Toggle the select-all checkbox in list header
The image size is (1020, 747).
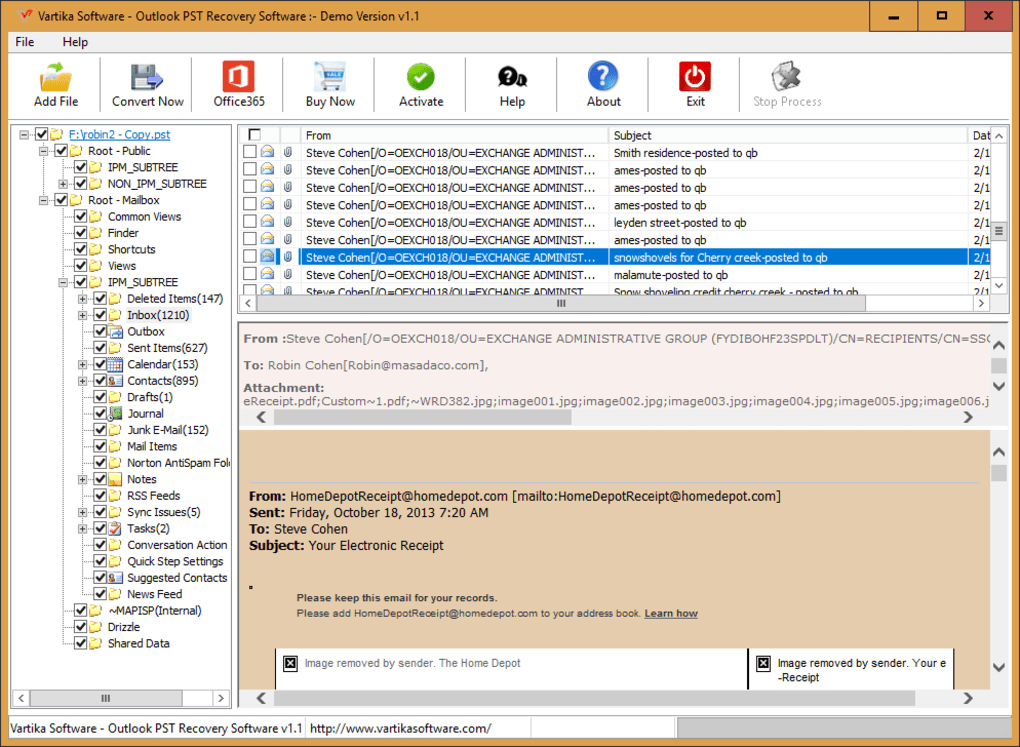coord(254,135)
